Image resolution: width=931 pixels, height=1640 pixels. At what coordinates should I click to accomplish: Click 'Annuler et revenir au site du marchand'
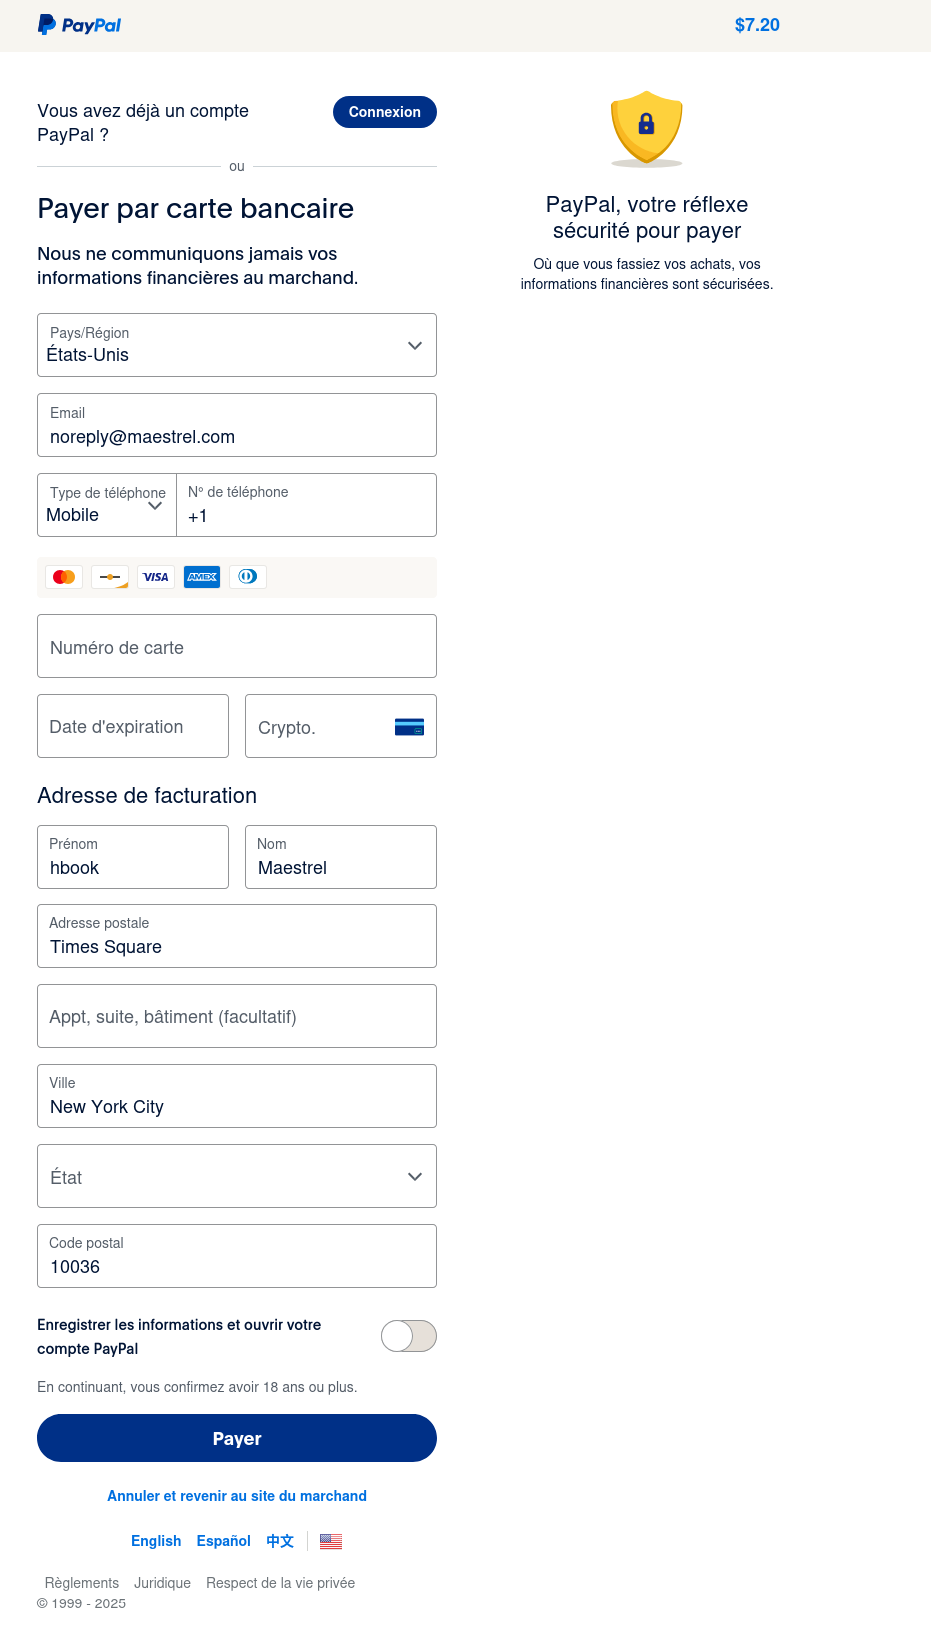coord(236,1495)
